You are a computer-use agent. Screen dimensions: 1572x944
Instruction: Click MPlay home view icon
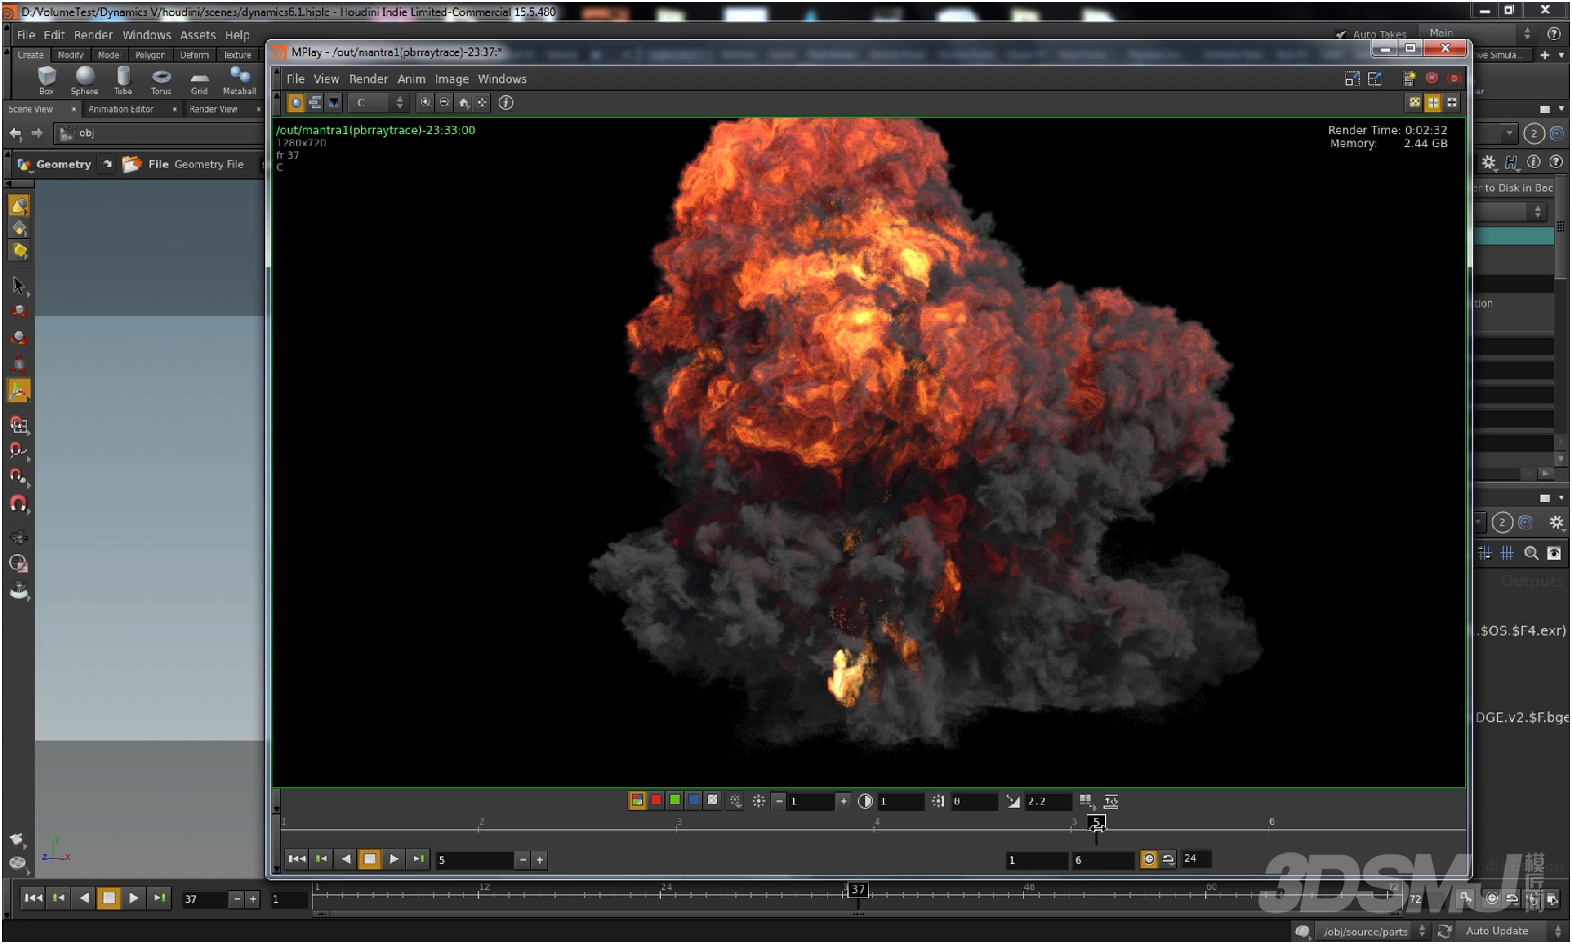coord(463,102)
